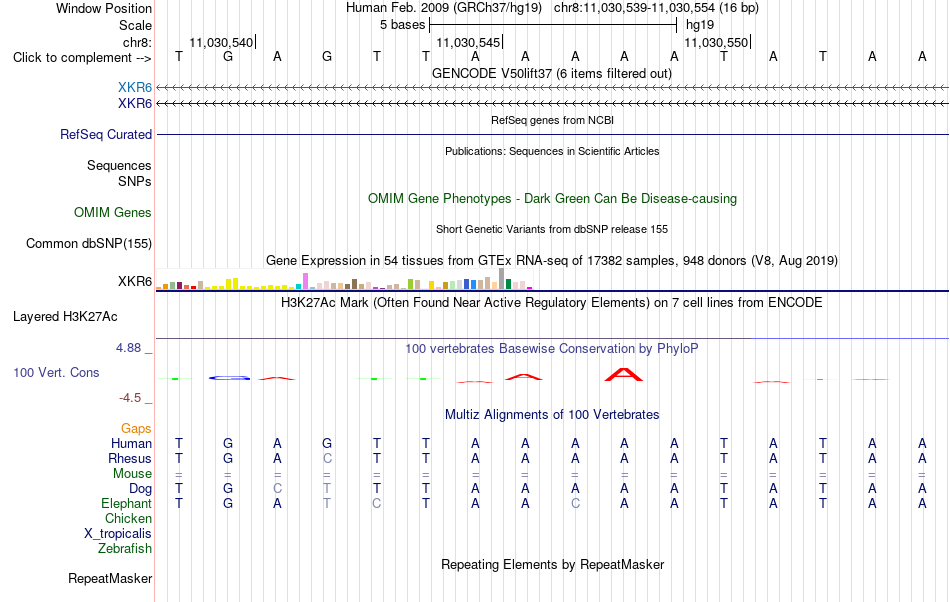
Task: Select the Human alignment row label
Action: click(131, 444)
